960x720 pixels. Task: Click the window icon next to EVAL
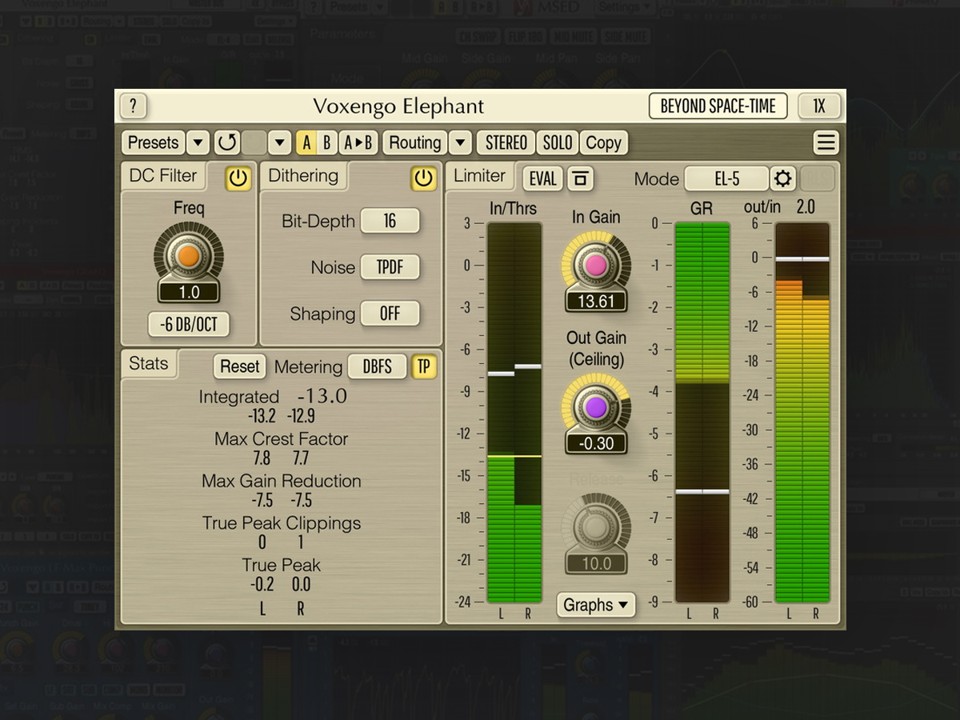coord(580,179)
